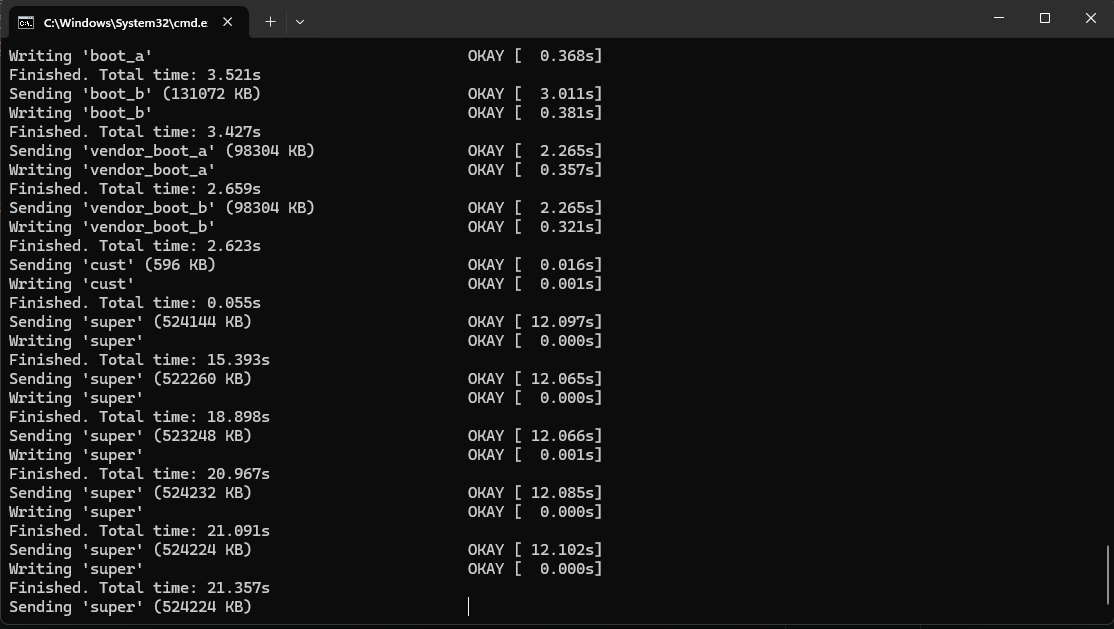Expand the new tab profile dropdown
The image size is (1114, 629).
[x=299, y=21]
